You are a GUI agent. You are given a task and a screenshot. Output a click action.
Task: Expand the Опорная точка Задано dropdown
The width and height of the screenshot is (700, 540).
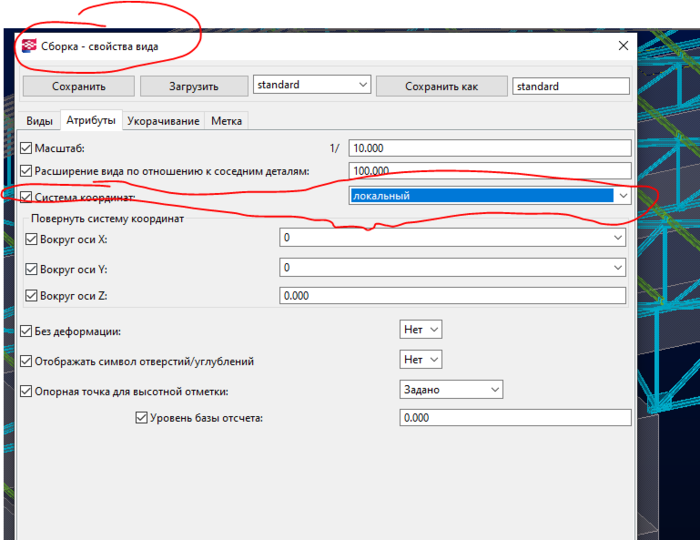coord(451,389)
